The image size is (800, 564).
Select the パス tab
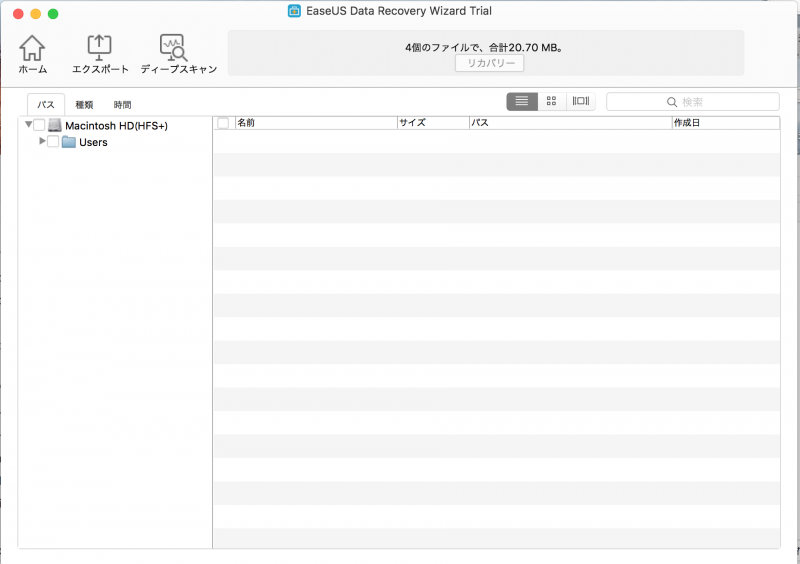pyautogui.click(x=46, y=105)
